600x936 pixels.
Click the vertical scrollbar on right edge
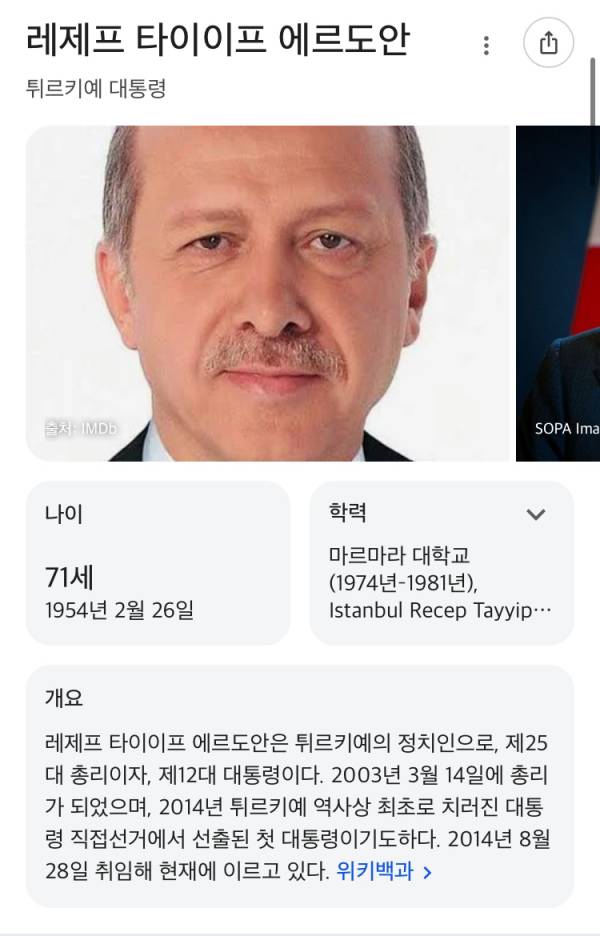[593, 93]
